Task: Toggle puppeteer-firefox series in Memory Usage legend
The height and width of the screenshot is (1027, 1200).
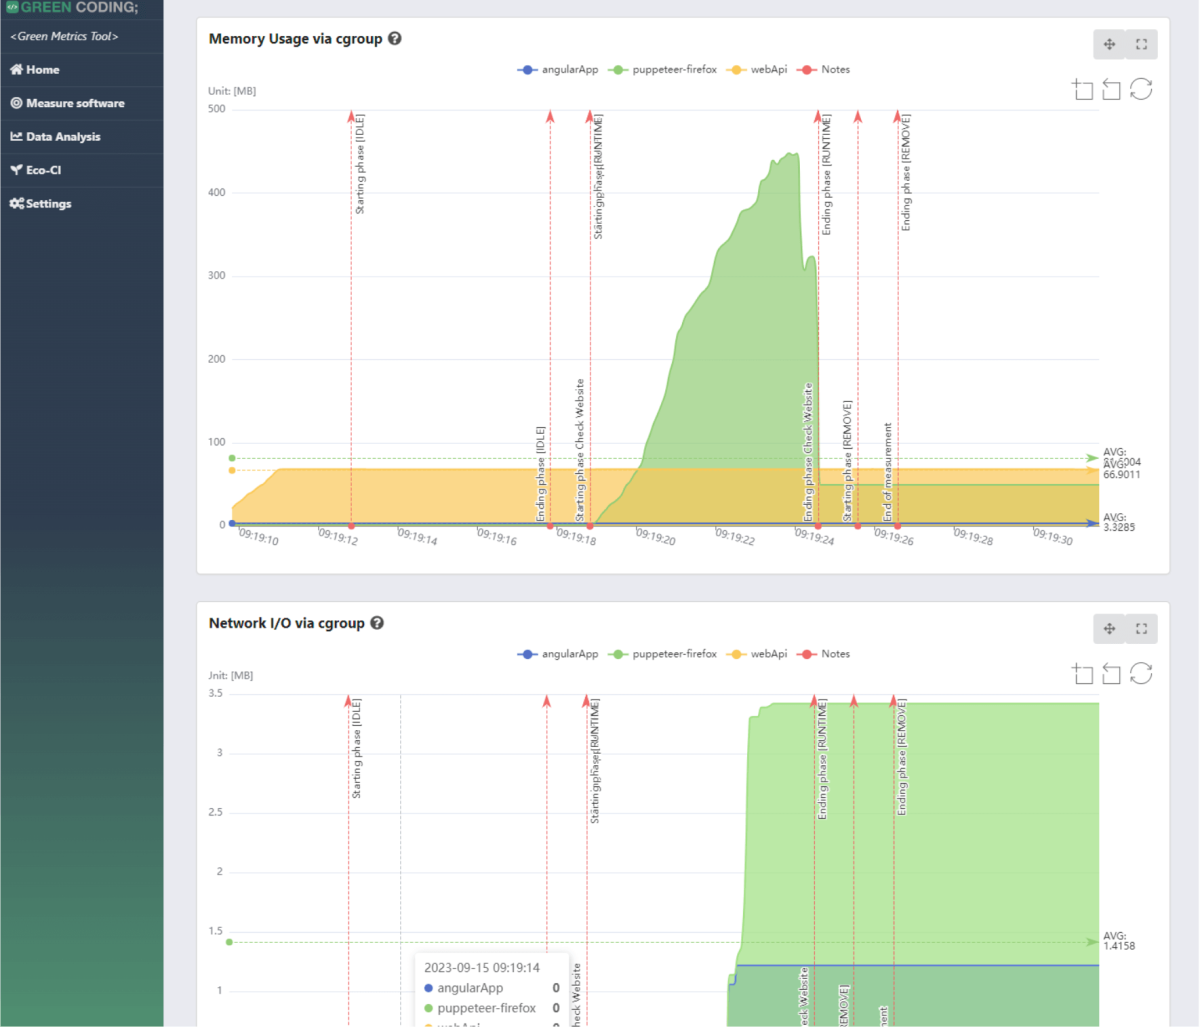Action: point(663,70)
